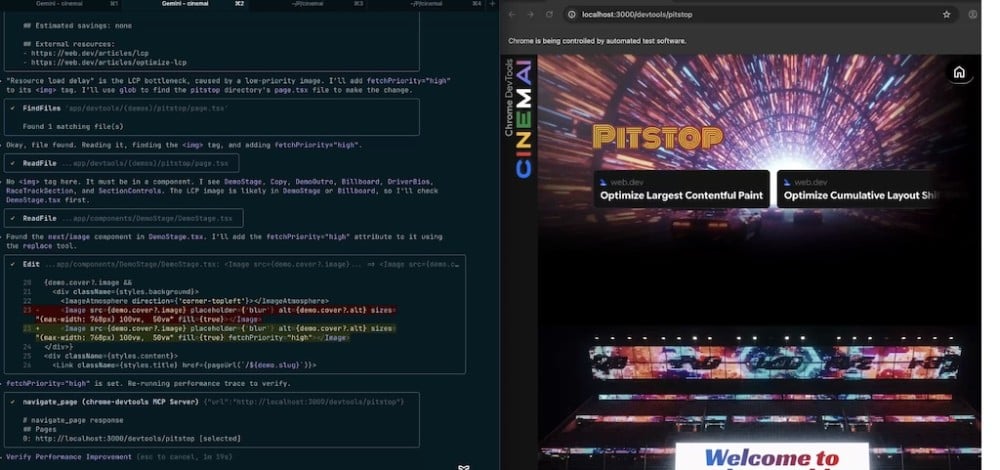
Task: Bookmark this page with the star icon
Action: click(x=946, y=15)
